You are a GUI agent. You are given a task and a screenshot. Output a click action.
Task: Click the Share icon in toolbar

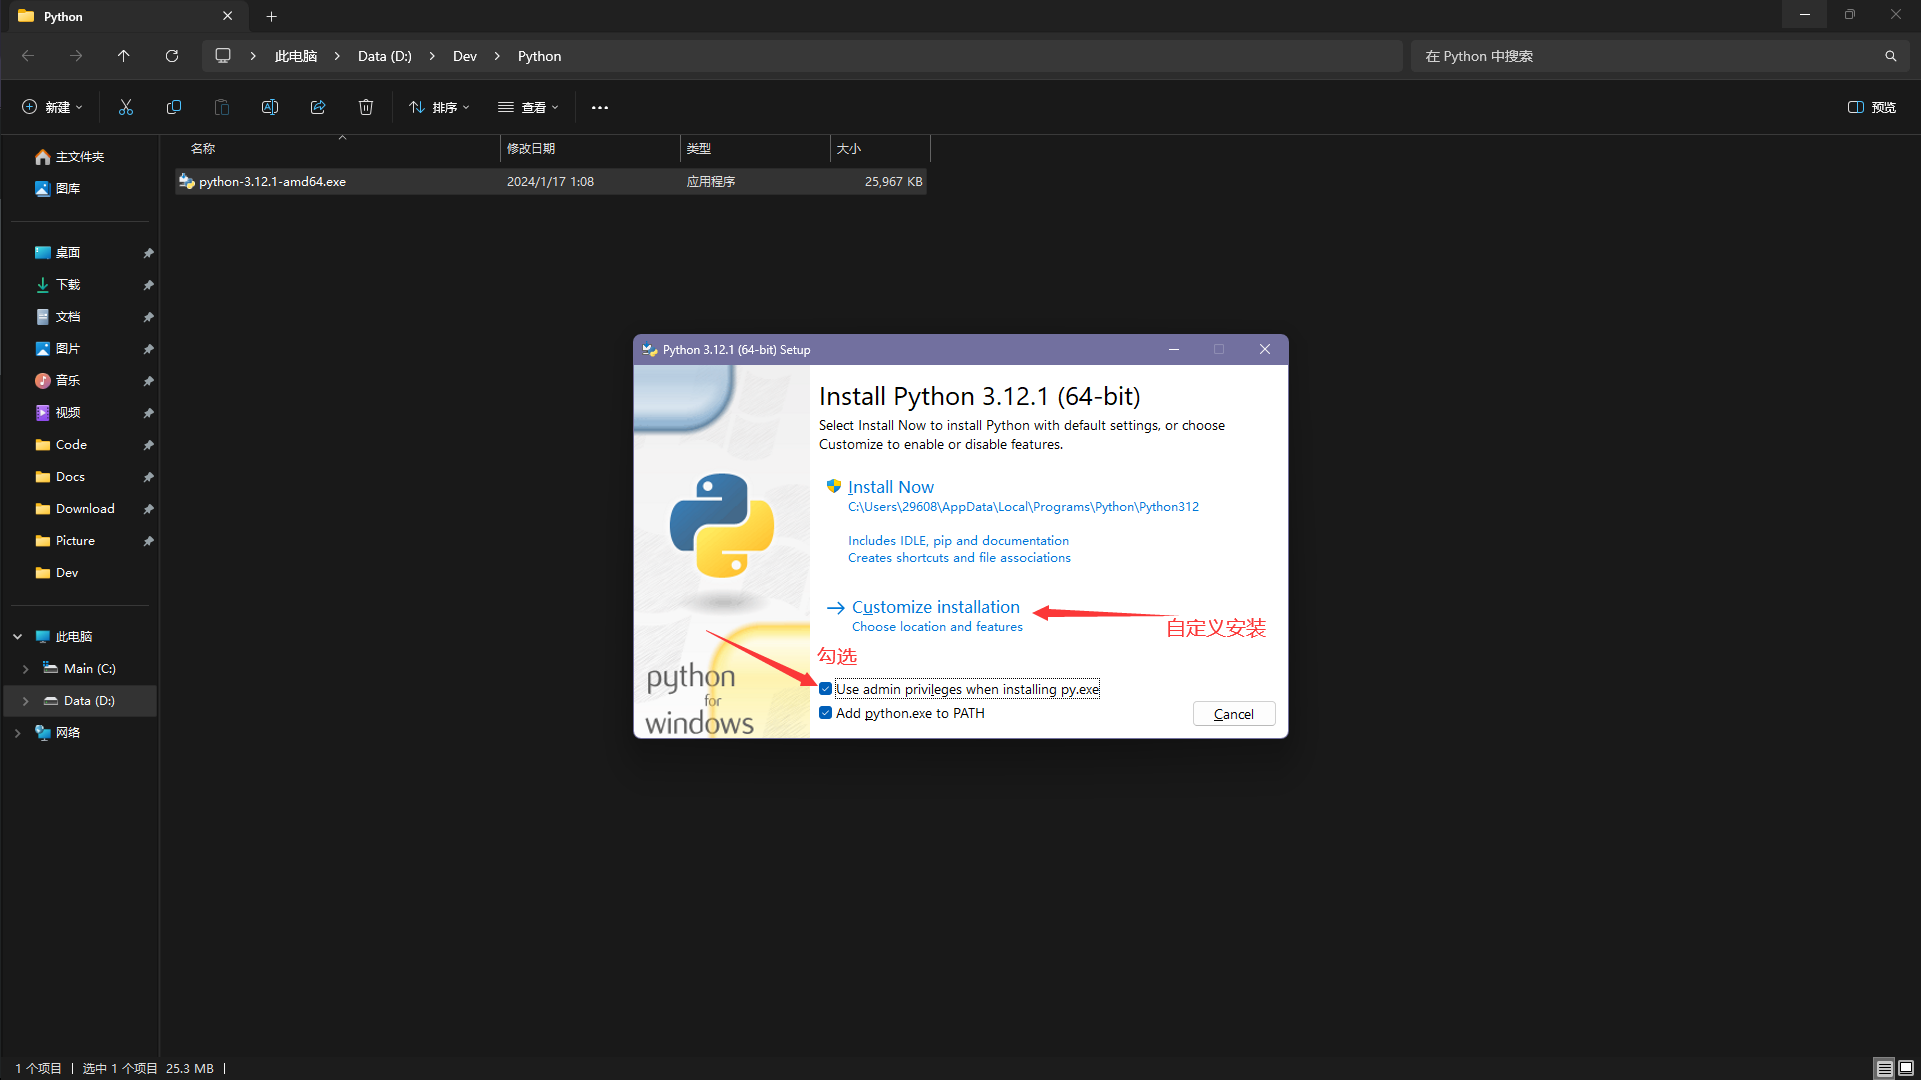[x=318, y=107]
